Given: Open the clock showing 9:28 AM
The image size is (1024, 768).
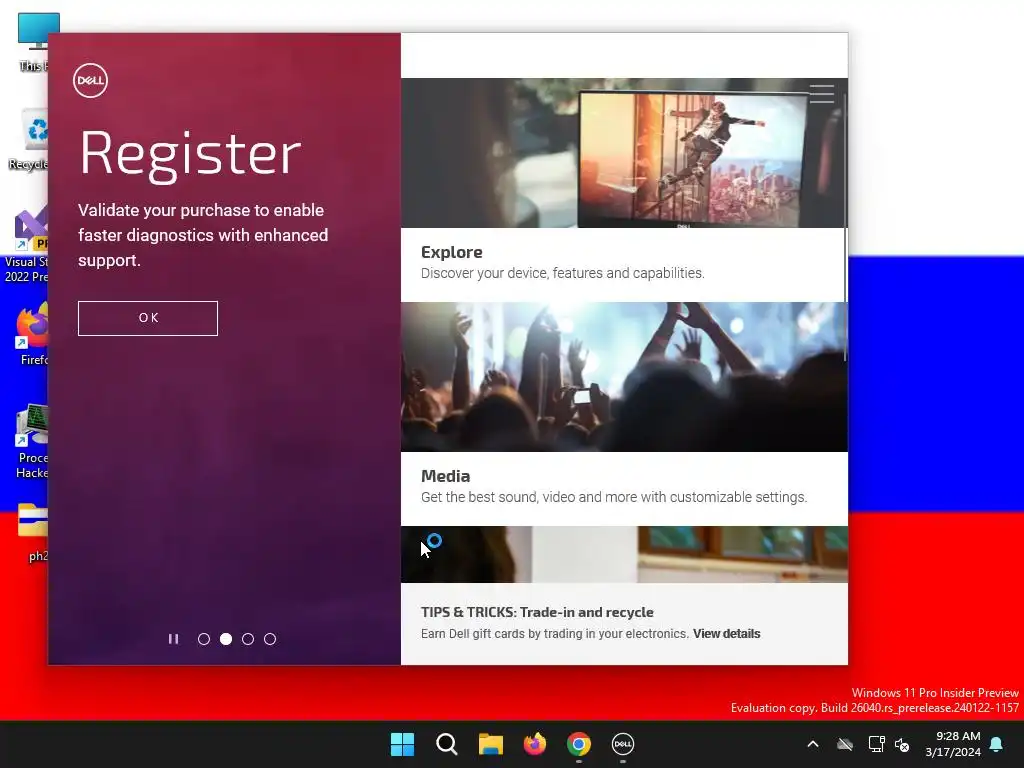Looking at the screenshot, I should pos(953,744).
